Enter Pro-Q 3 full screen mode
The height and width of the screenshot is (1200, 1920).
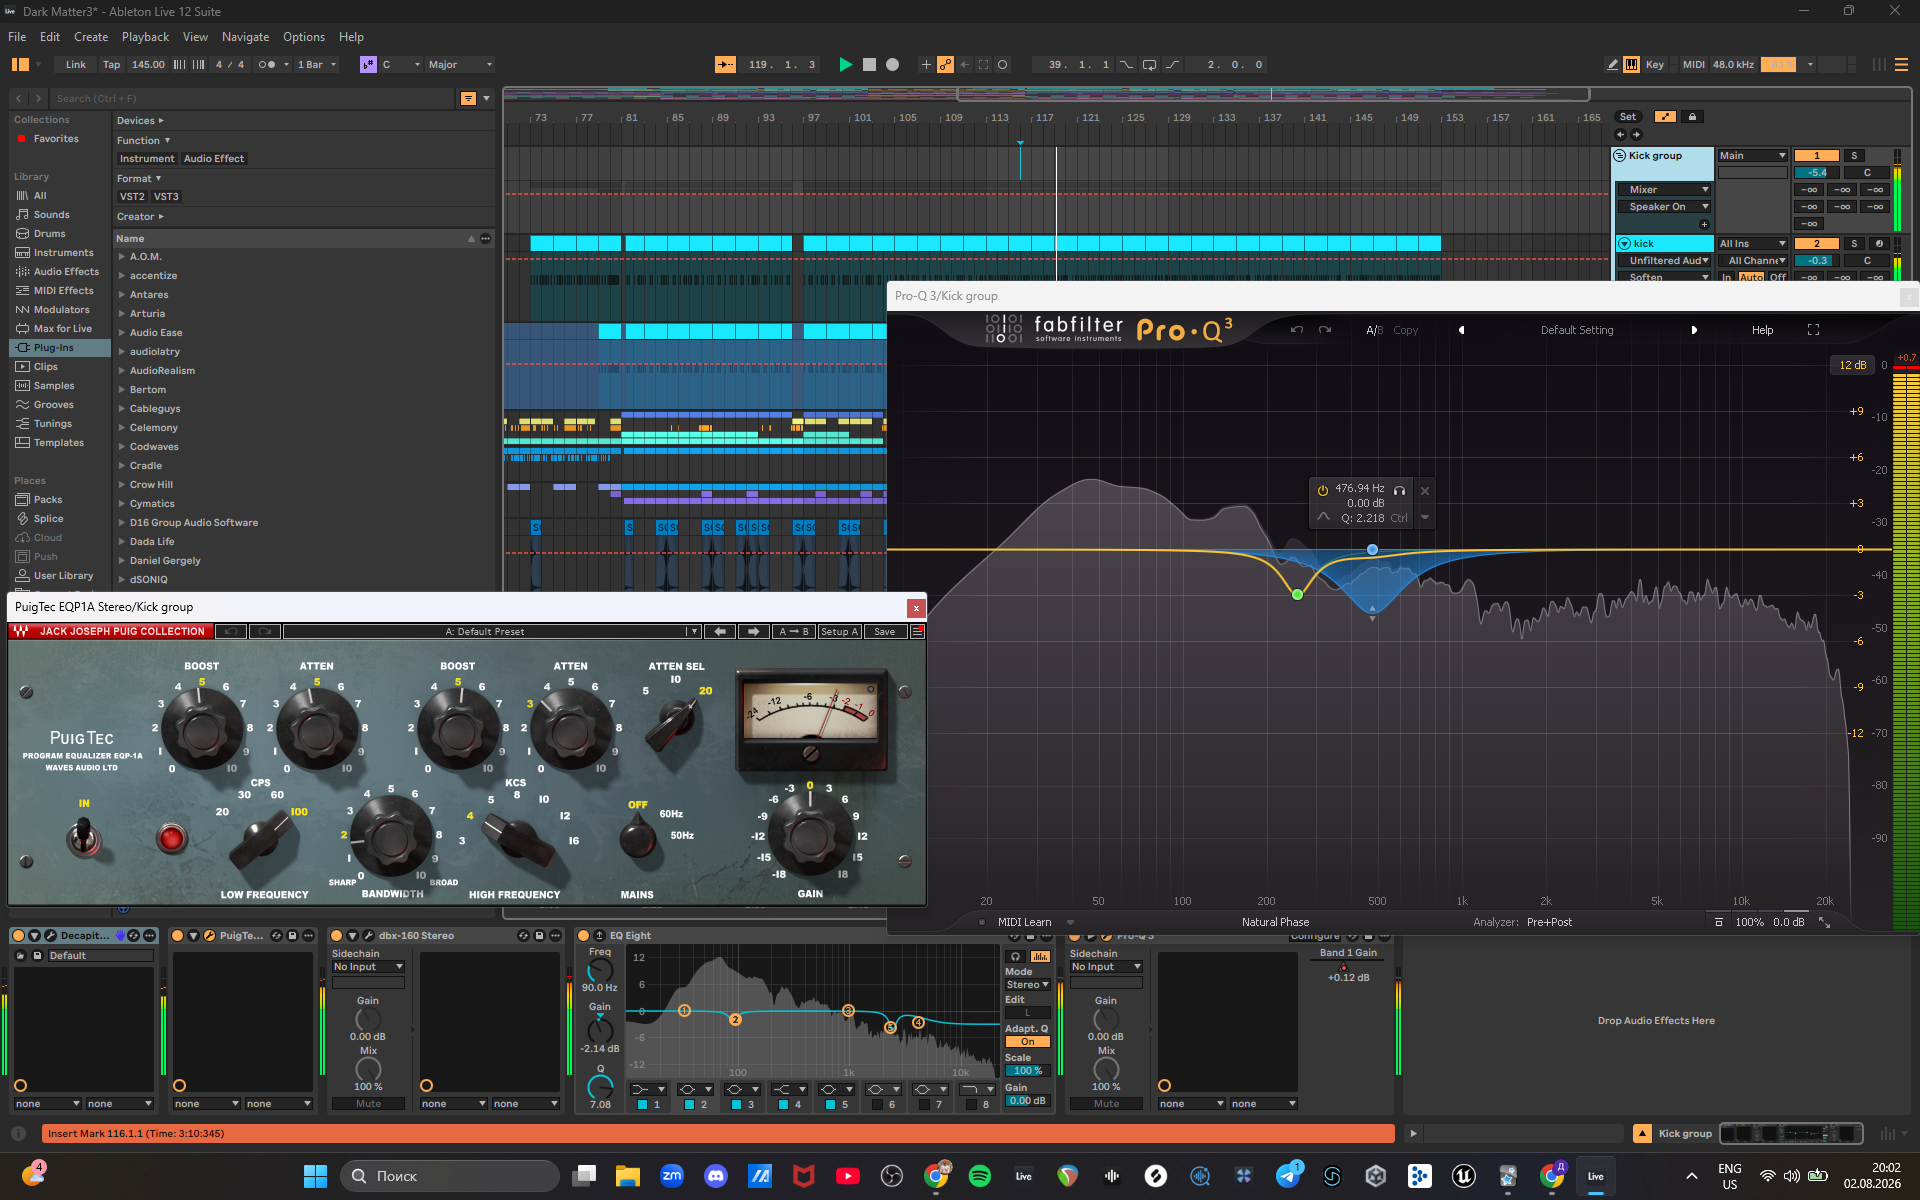(1813, 330)
